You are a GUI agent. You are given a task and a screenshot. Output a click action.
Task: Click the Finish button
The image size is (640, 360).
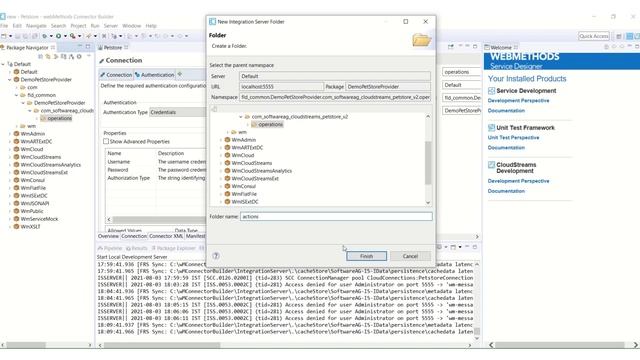pyautogui.click(x=367, y=256)
